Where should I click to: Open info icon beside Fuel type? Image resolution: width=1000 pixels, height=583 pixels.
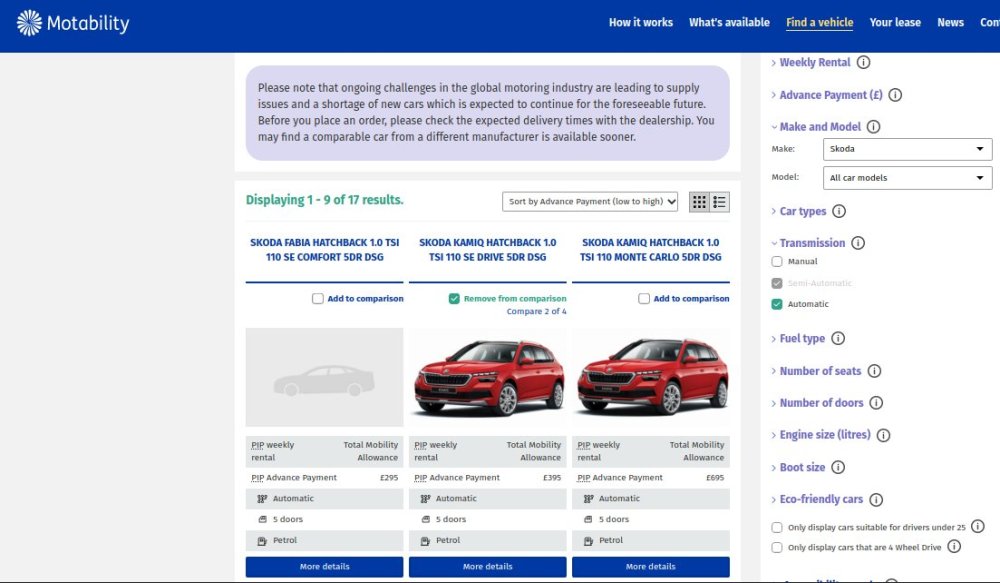839,339
